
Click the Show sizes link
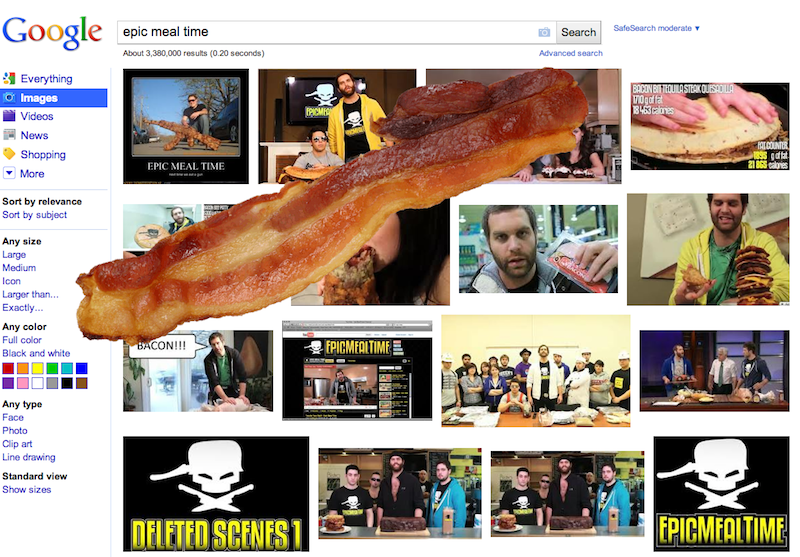(x=26, y=490)
